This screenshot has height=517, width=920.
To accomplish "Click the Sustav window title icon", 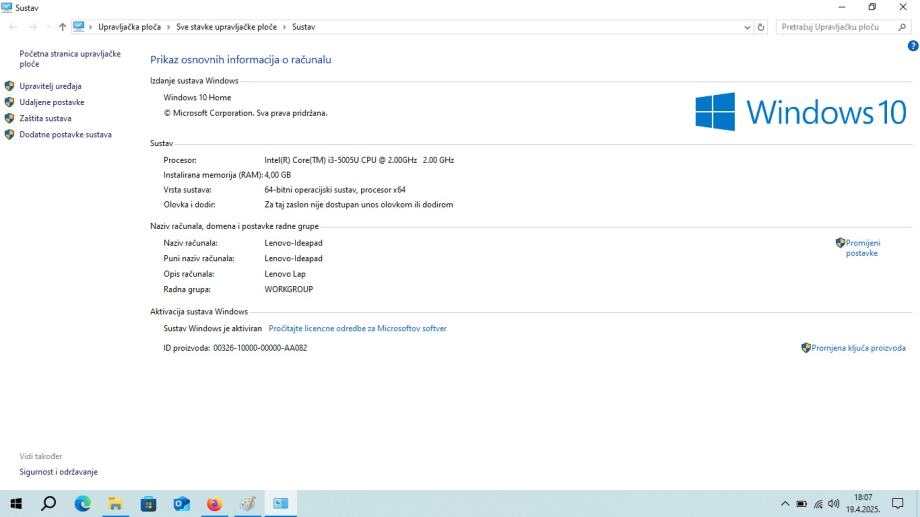I will click(7, 8).
